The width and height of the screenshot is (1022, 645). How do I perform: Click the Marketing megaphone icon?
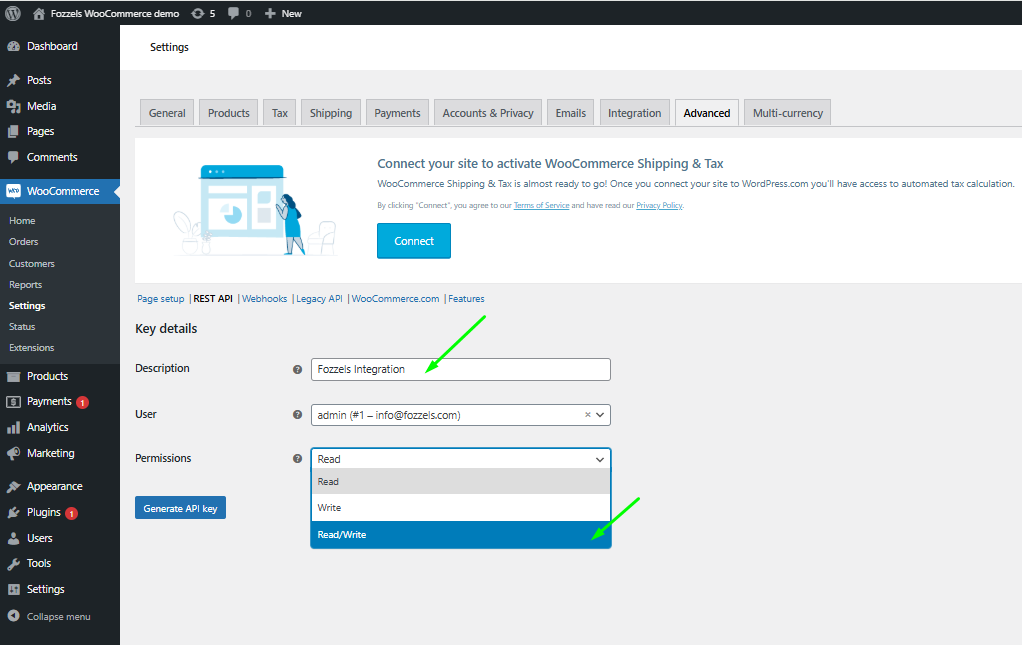(x=13, y=453)
